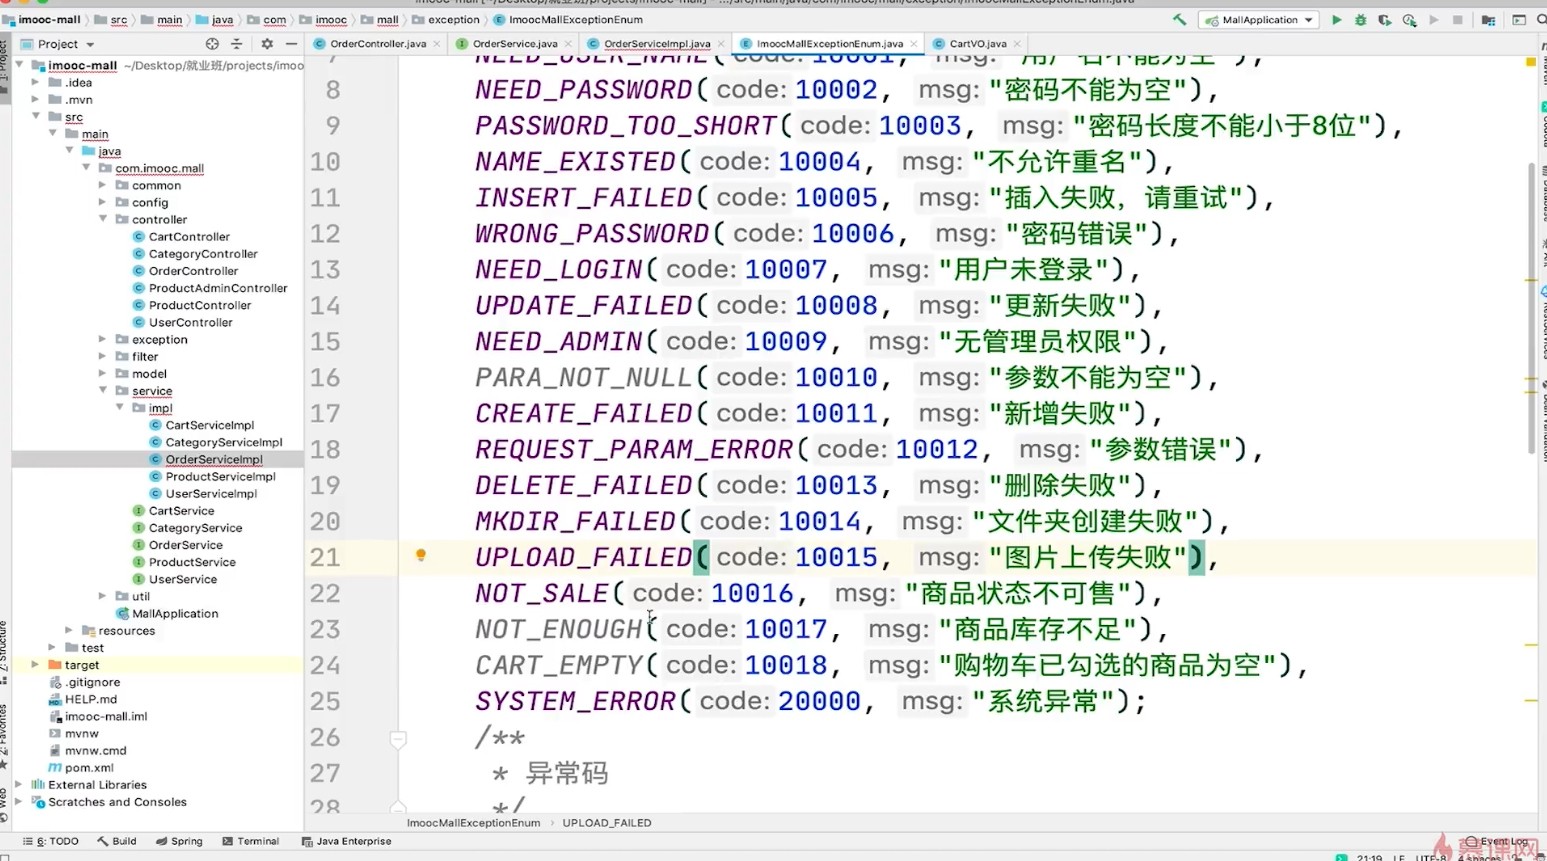
Task: Open the Spring tool window
Action: coord(180,841)
